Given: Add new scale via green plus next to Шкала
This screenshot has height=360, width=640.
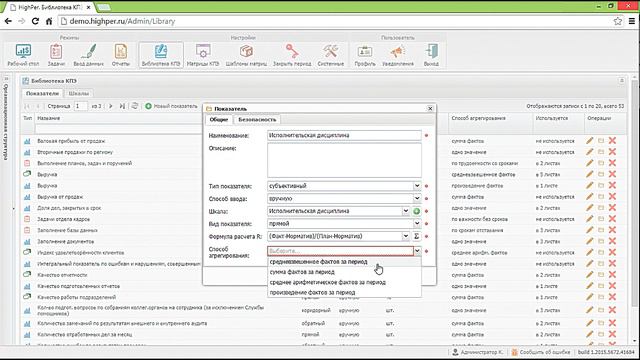Looking at the screenshot, I should (416, 211).
